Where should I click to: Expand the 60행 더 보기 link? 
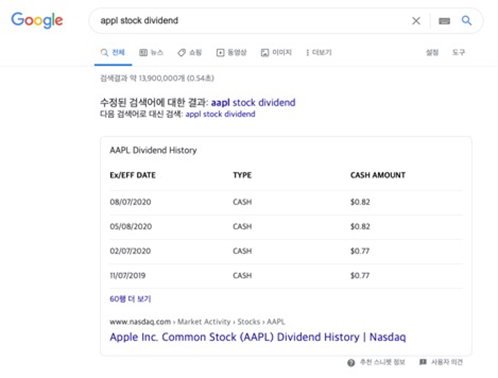(x=130, y=299)
